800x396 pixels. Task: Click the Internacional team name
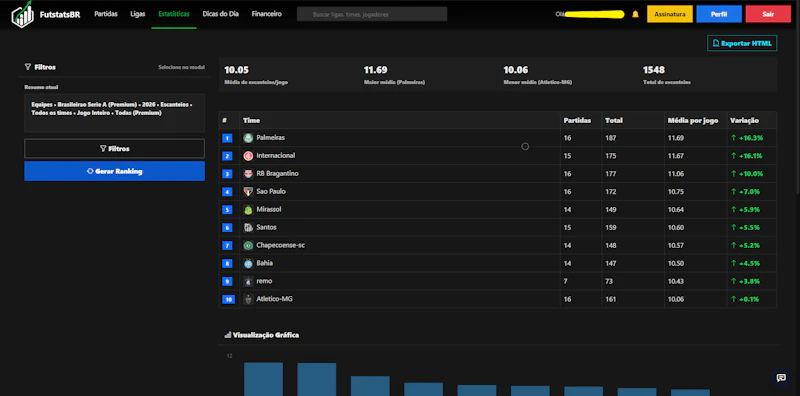[276, 156]
